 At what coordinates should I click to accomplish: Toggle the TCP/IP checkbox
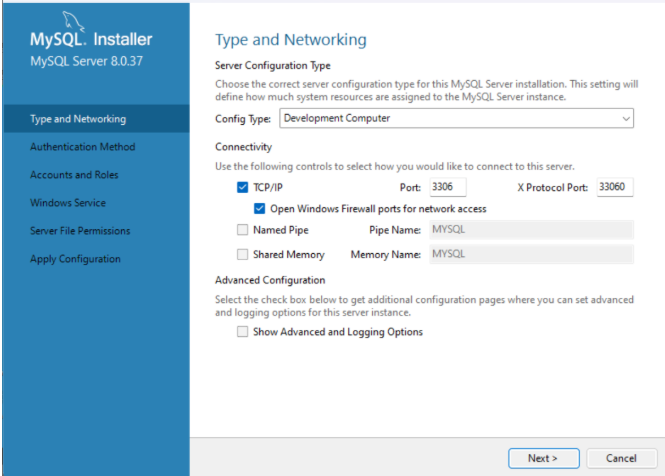(x=242, y=187)
